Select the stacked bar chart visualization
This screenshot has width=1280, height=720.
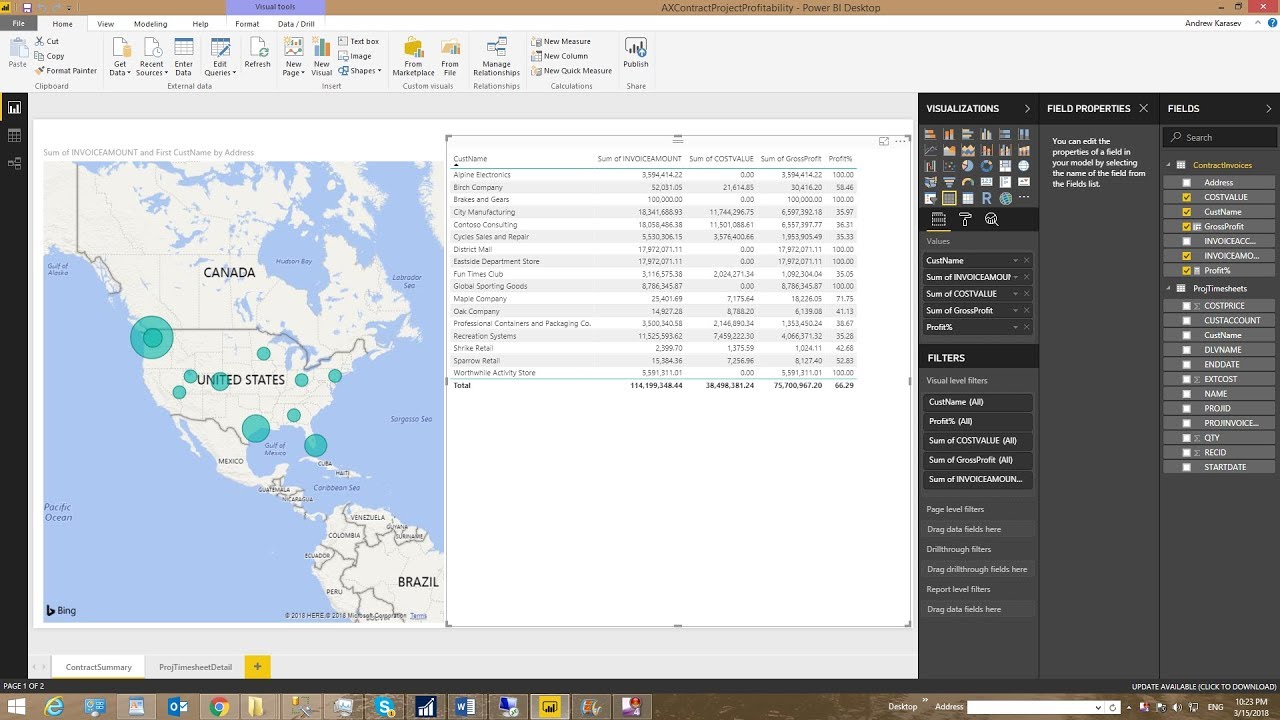(930, 134)
